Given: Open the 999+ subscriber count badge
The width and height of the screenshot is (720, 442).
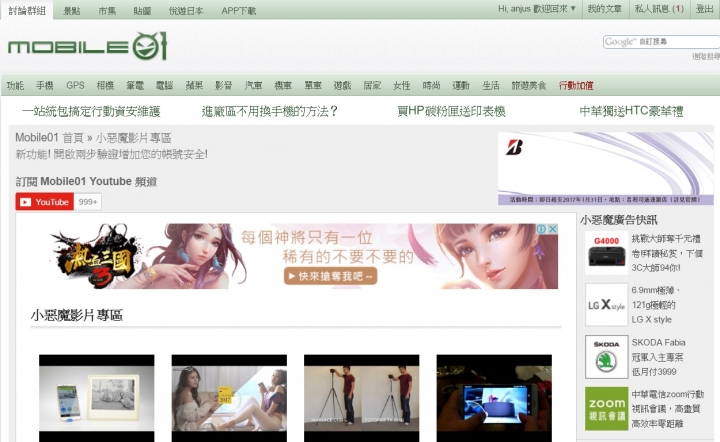Looking at the screenshot, I should point(88,202).
